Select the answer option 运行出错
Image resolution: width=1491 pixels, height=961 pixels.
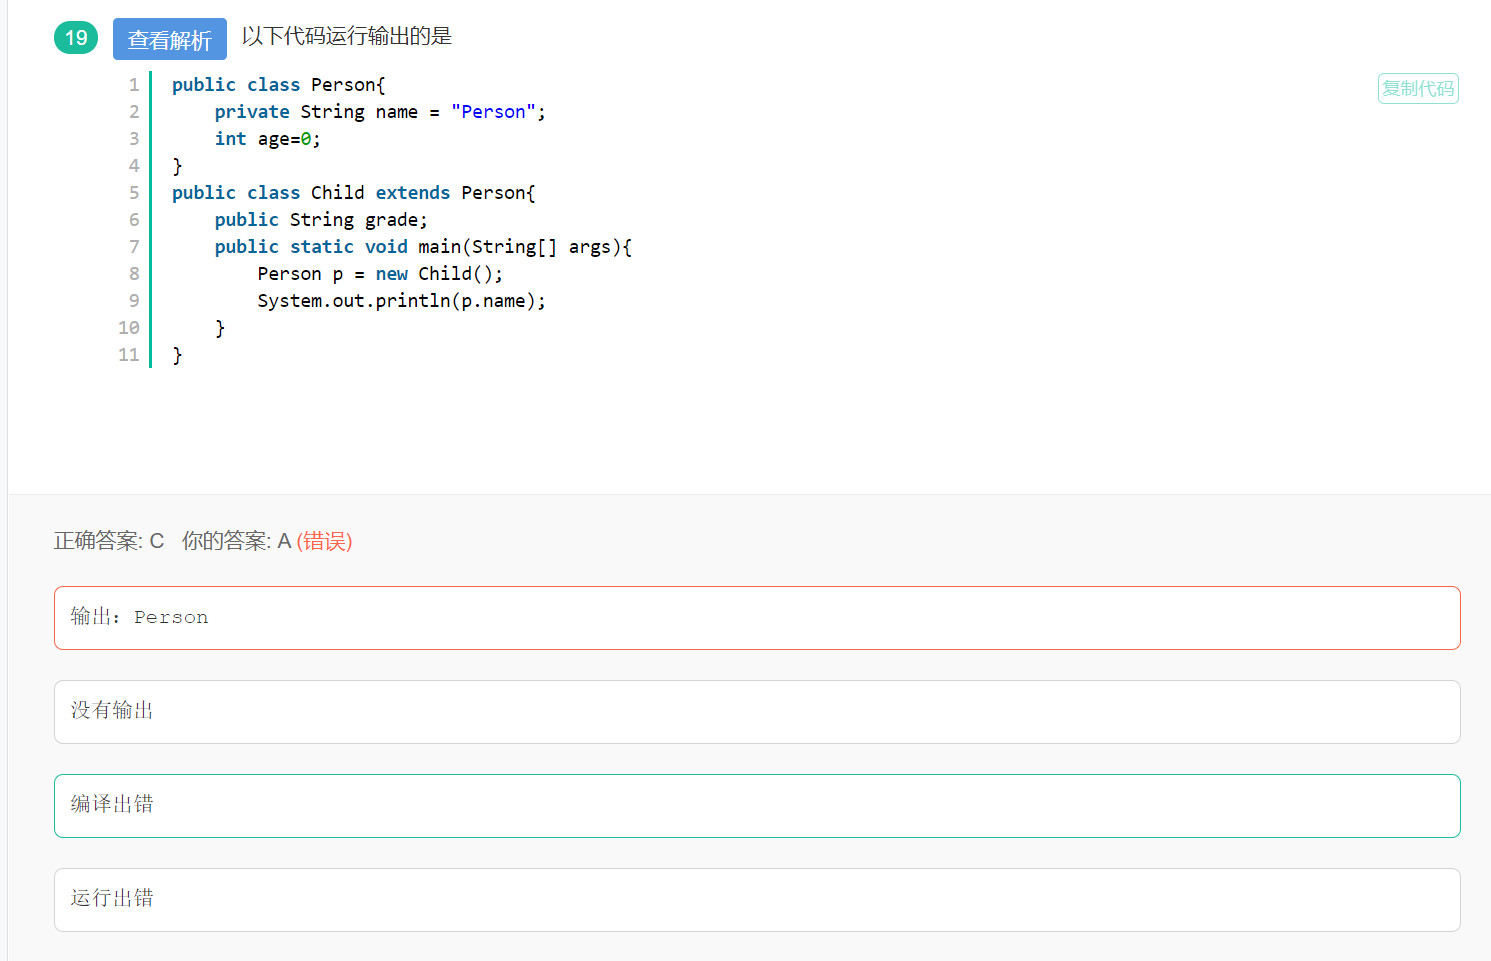coord(757,900)
